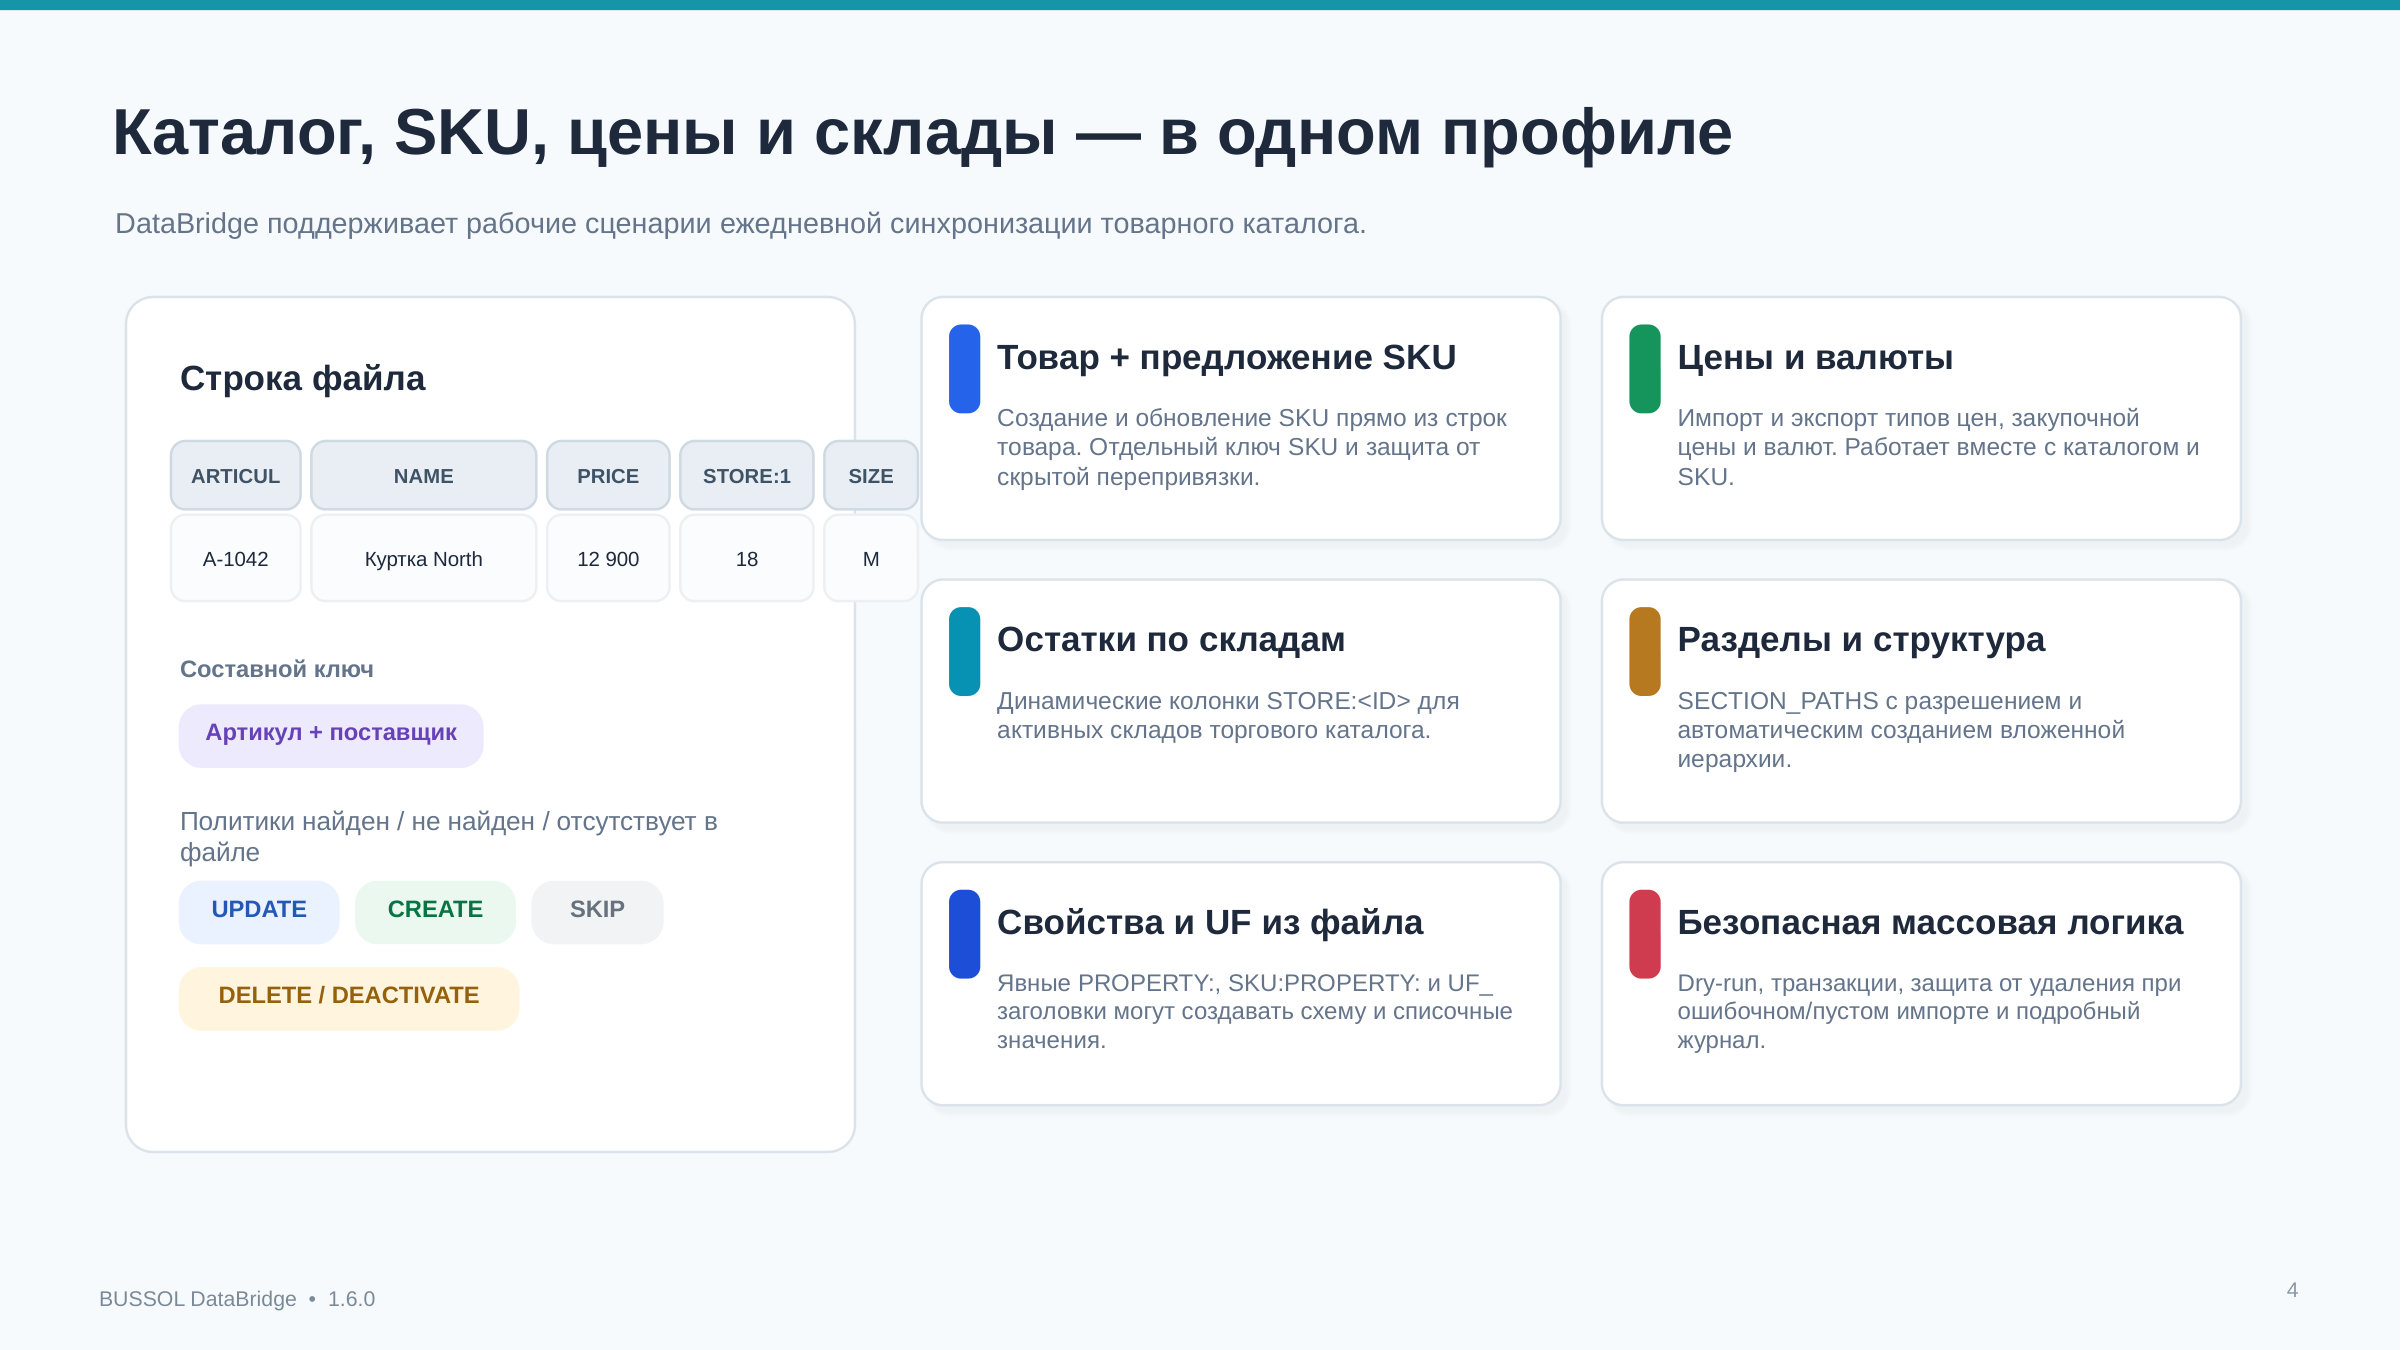The width and height of the screenshot is (2401, 1350).
Task: Click the 'Остатки по складам' heading
Action: (1171, 640)
